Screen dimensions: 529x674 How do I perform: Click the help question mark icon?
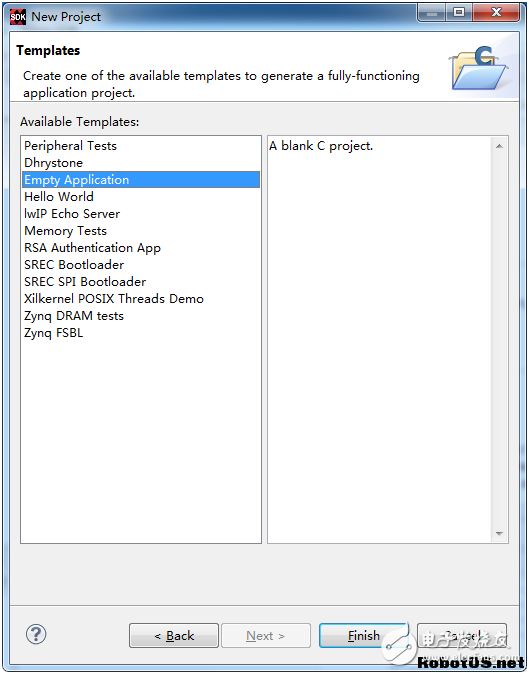click(36, 634)
